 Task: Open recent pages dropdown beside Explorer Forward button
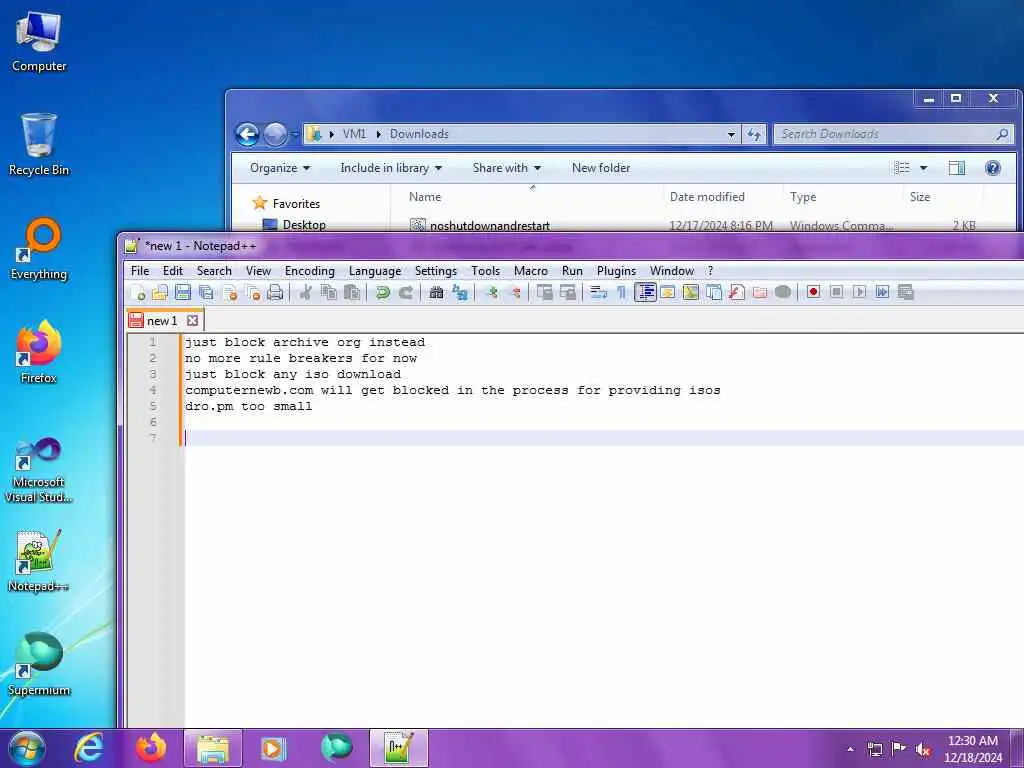click(295, 135)
